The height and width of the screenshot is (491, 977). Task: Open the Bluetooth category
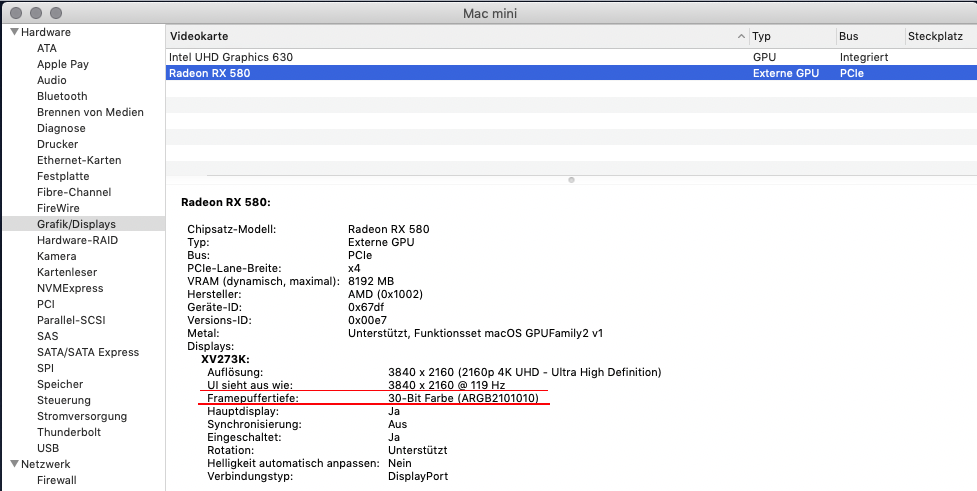point(62,96)
